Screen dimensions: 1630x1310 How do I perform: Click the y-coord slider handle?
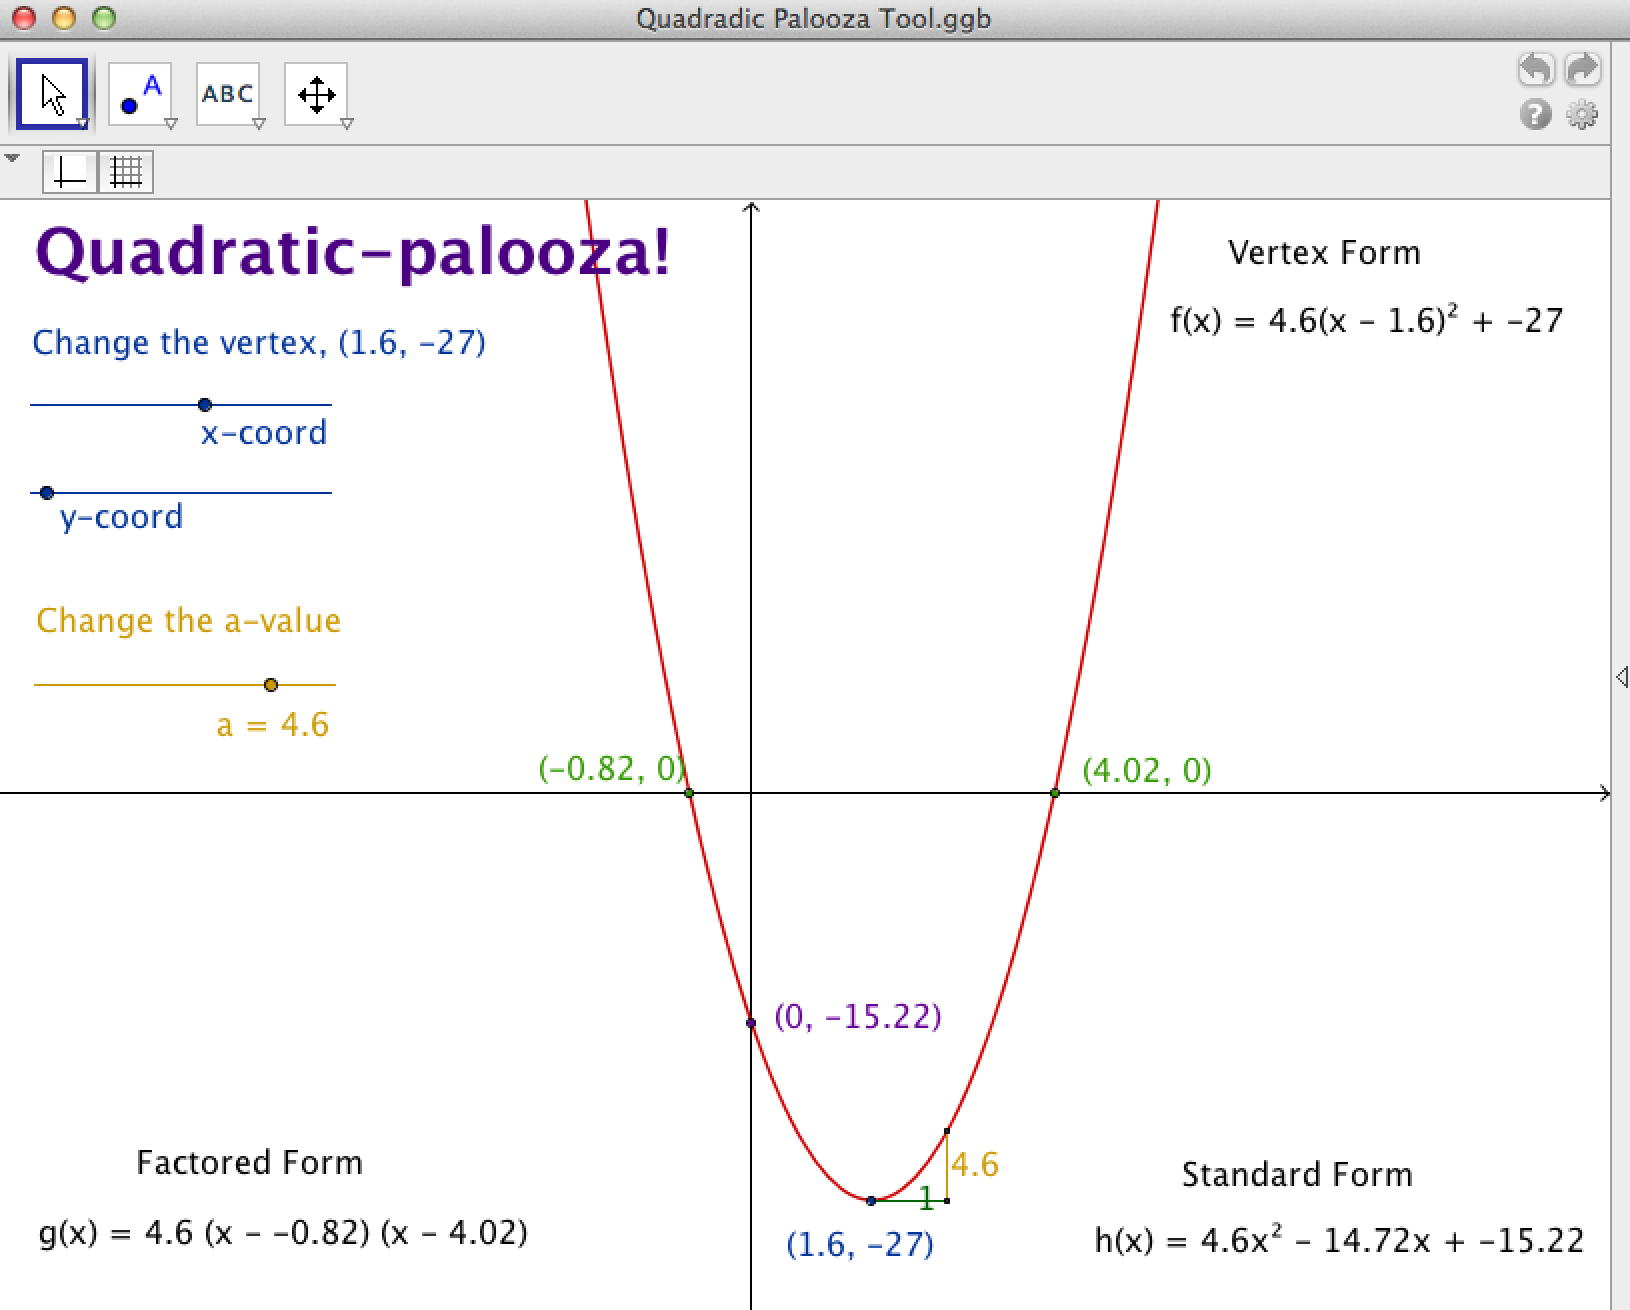tap(47, 493)
